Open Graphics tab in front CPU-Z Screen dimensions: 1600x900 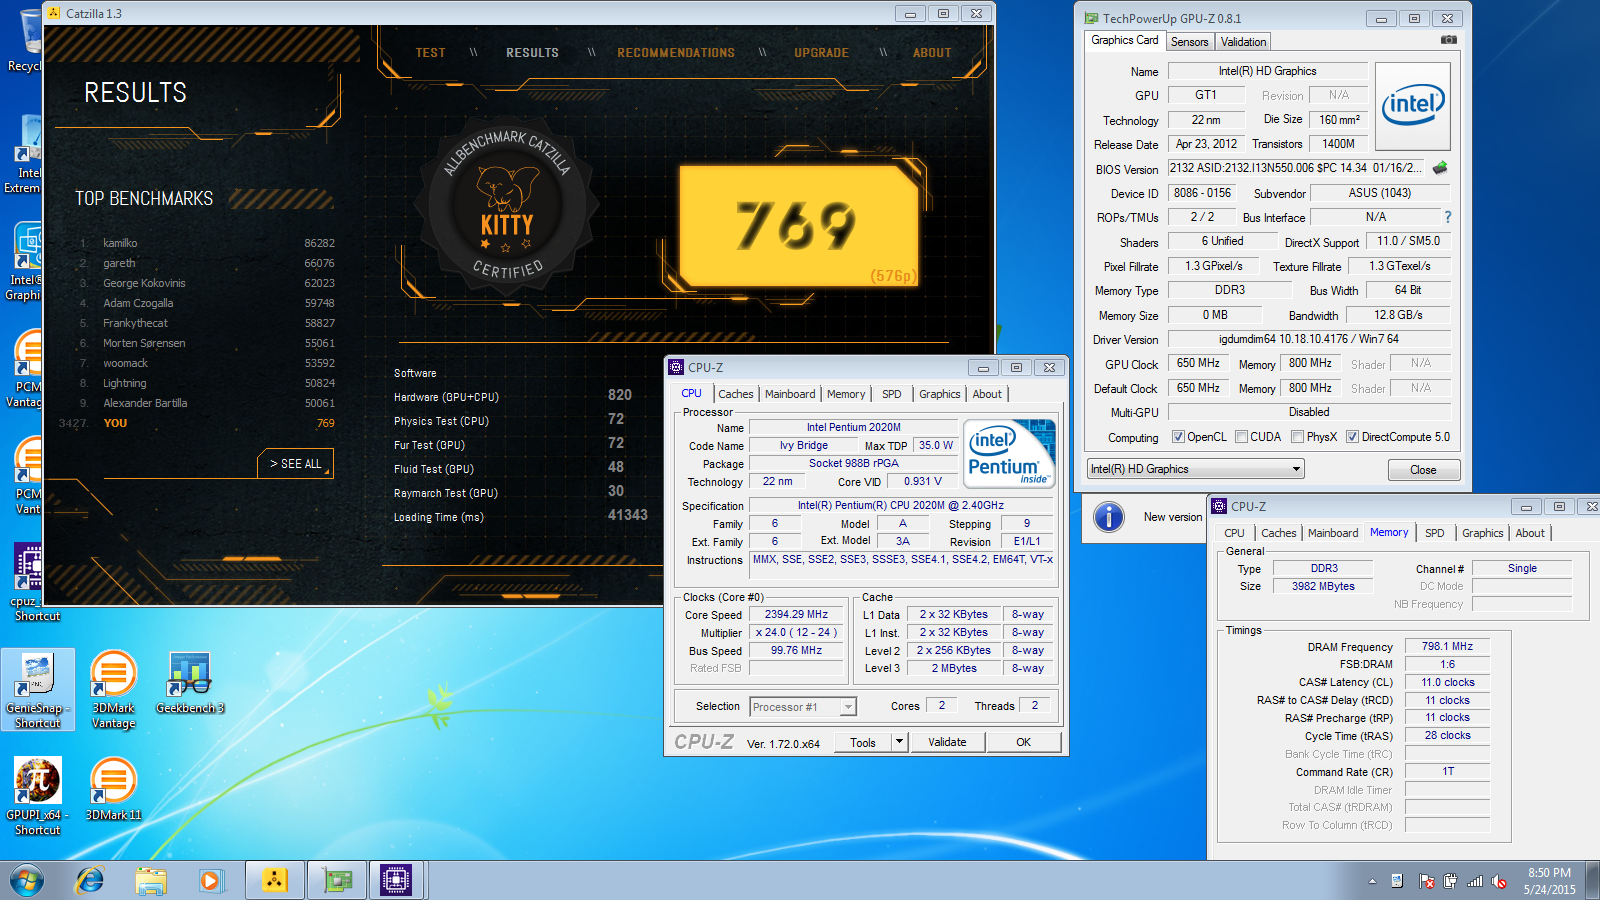click(940, 394)
